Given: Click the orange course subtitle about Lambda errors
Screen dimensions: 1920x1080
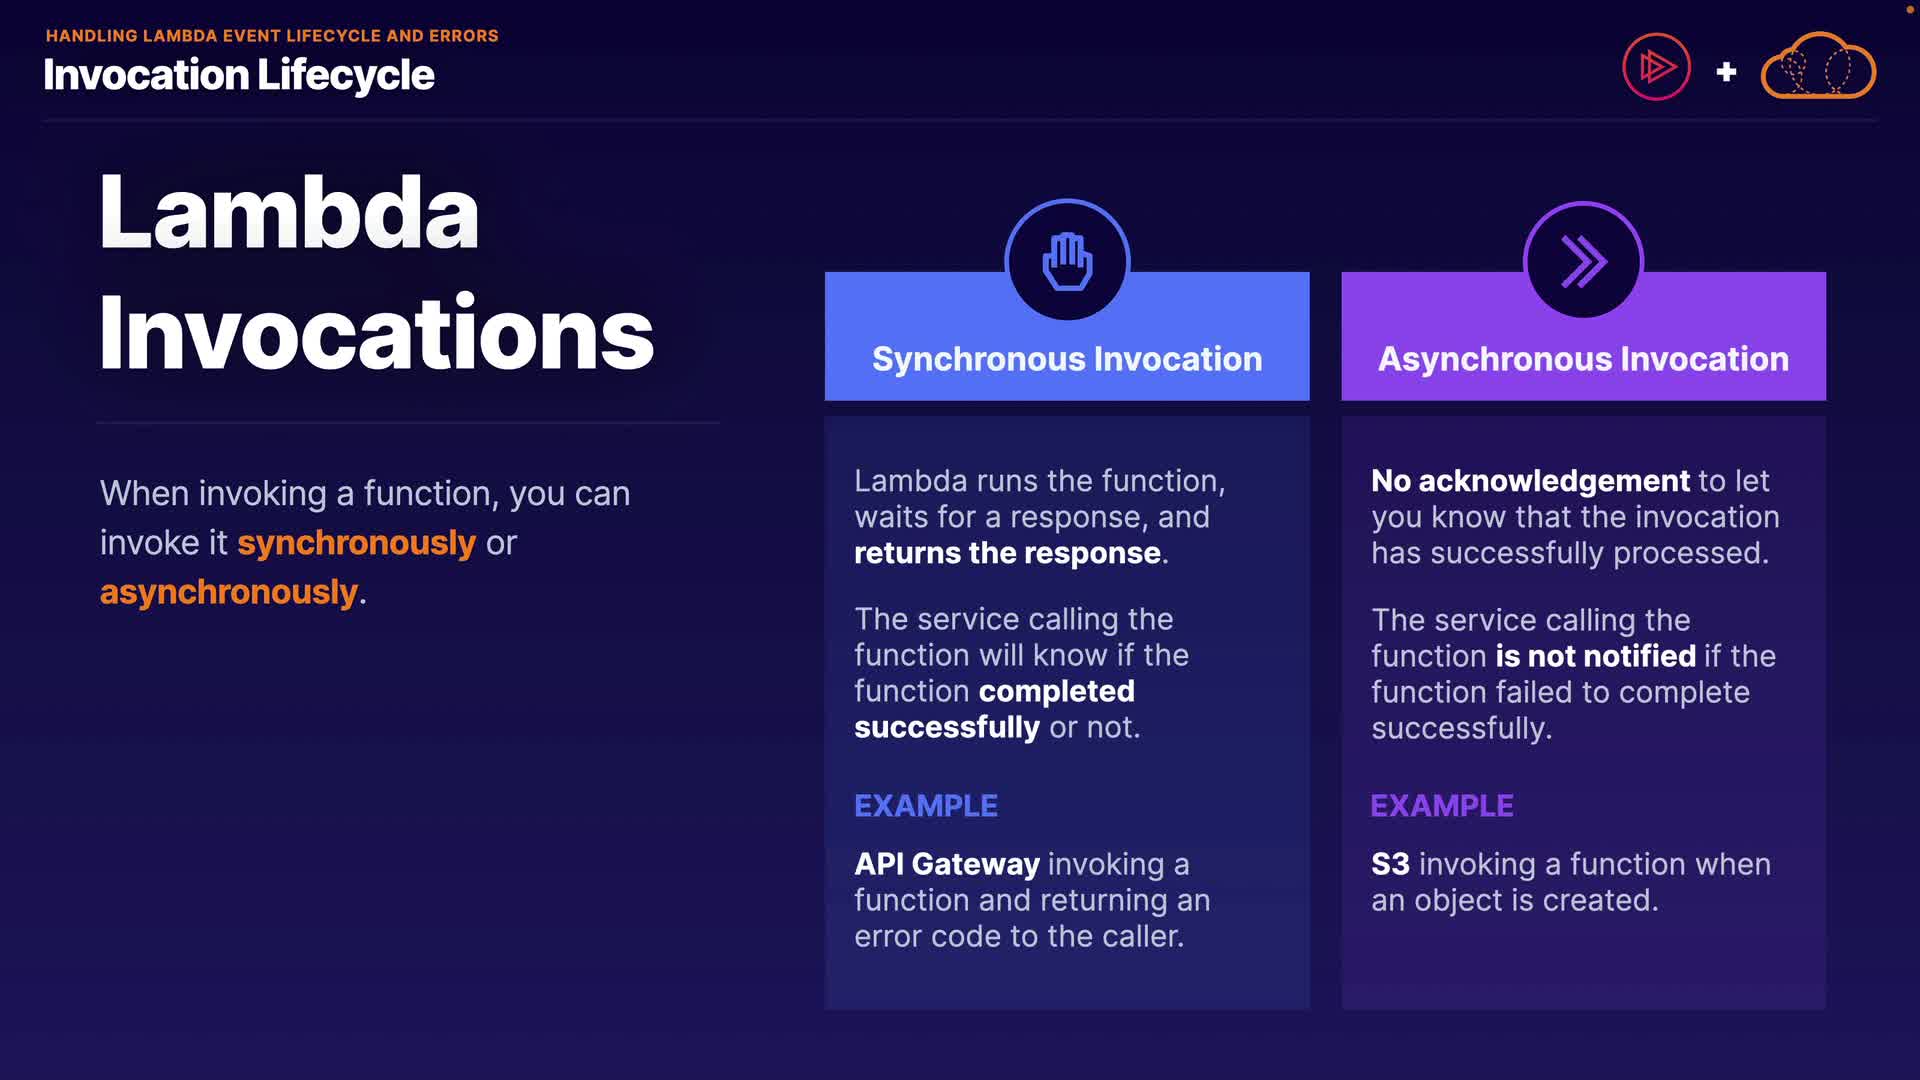Looking at the screenshot, I should click(x=272, y=36).
